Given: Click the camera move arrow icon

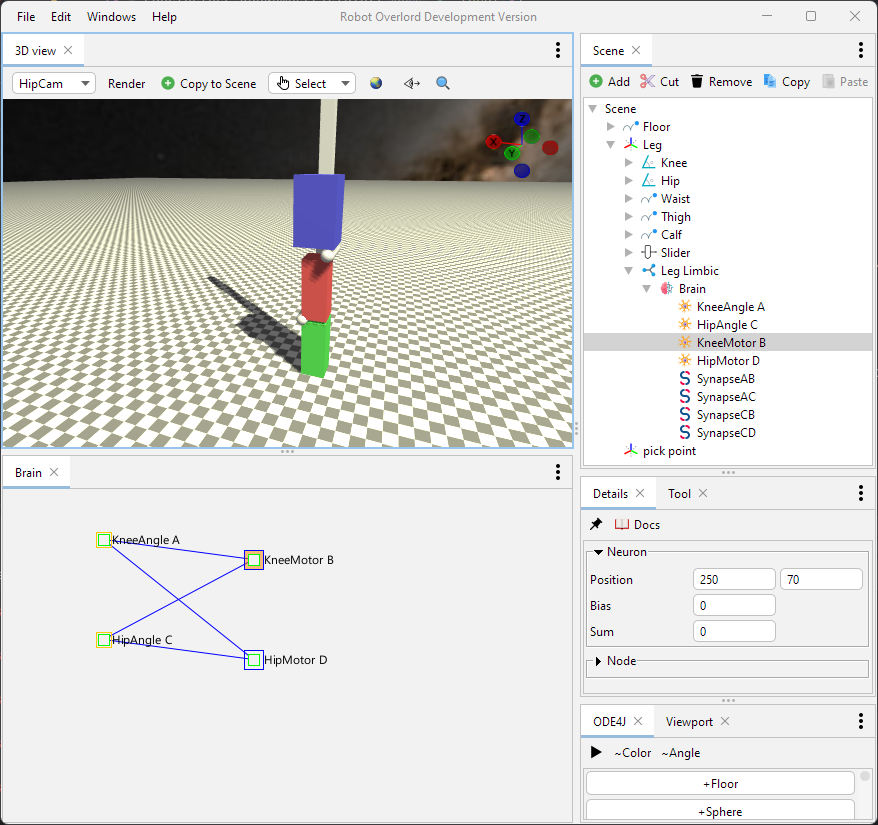Looking at the screenshot, I should pyautogui.click(x=412, y=83).
